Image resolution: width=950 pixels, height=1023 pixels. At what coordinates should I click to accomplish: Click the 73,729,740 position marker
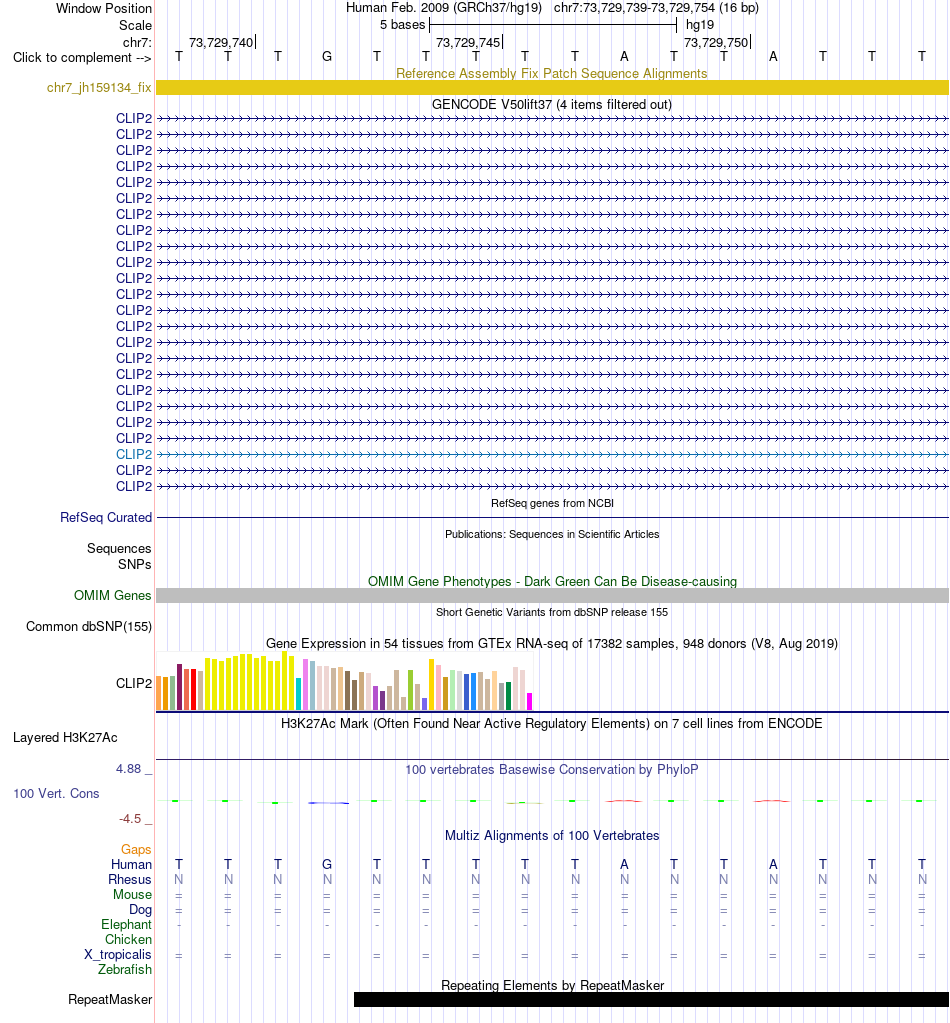tap(222, 42)
